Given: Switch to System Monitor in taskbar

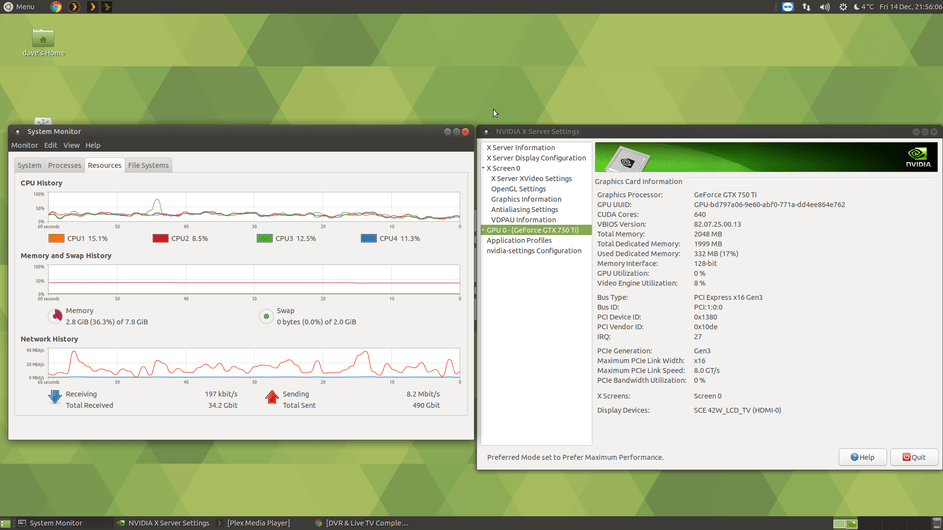Looking at the screenshot, I should 55,523.
